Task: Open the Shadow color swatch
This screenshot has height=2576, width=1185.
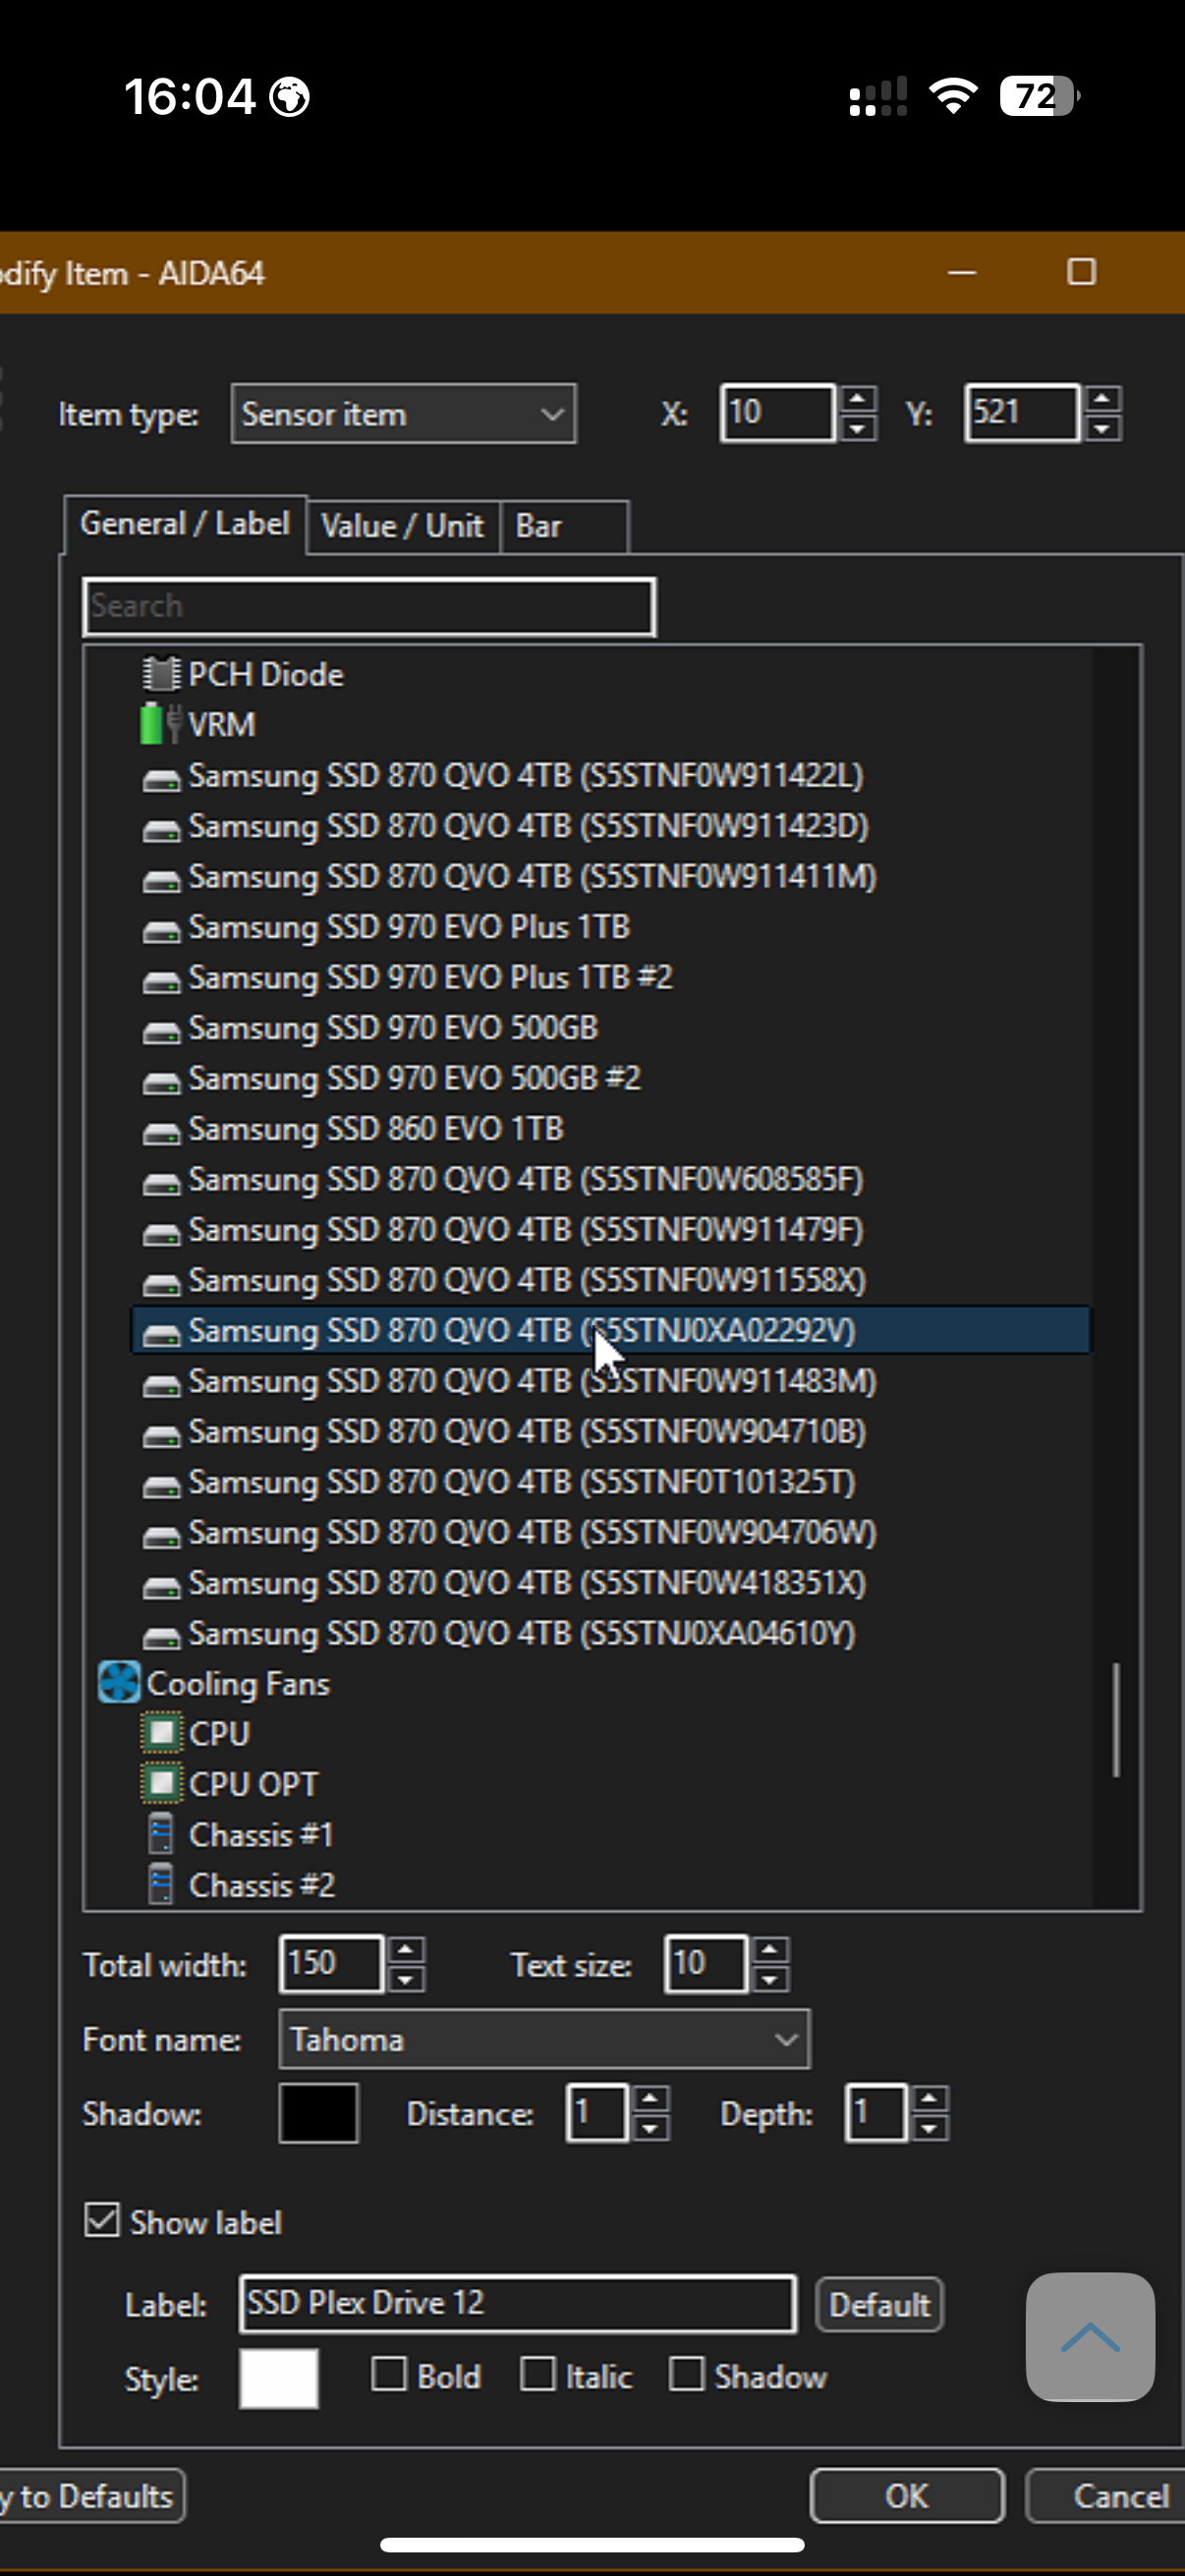Action: 318,2113
